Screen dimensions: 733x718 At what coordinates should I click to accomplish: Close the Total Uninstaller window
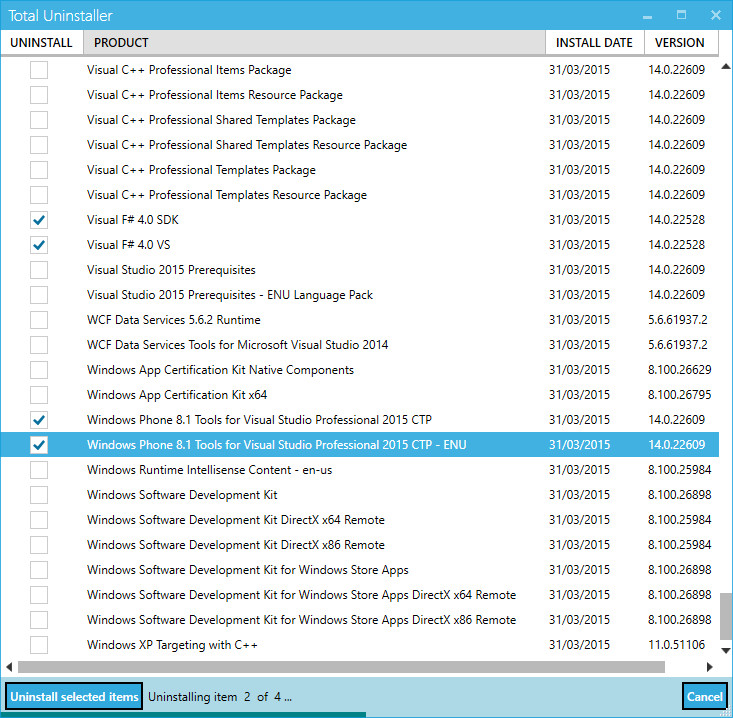[x=716, y=15]
